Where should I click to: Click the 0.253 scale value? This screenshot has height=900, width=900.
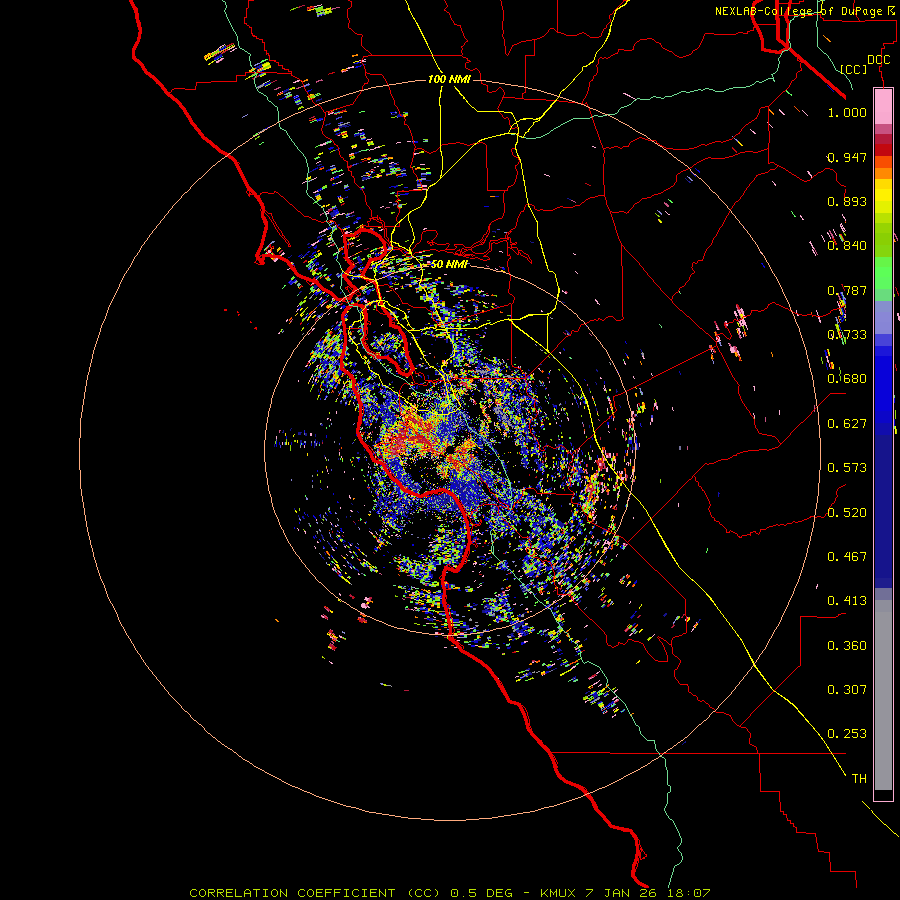847,734
